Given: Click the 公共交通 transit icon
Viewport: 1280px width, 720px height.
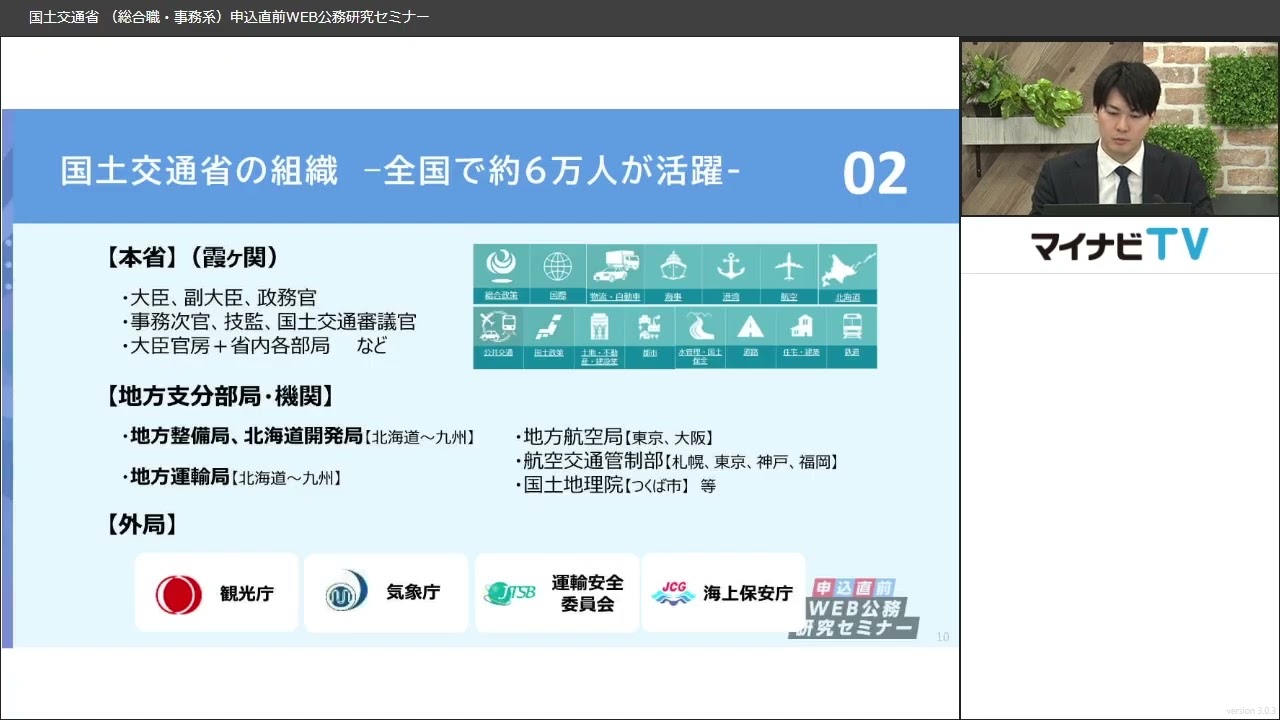Looking at the screenshot, I should point(498,327).
